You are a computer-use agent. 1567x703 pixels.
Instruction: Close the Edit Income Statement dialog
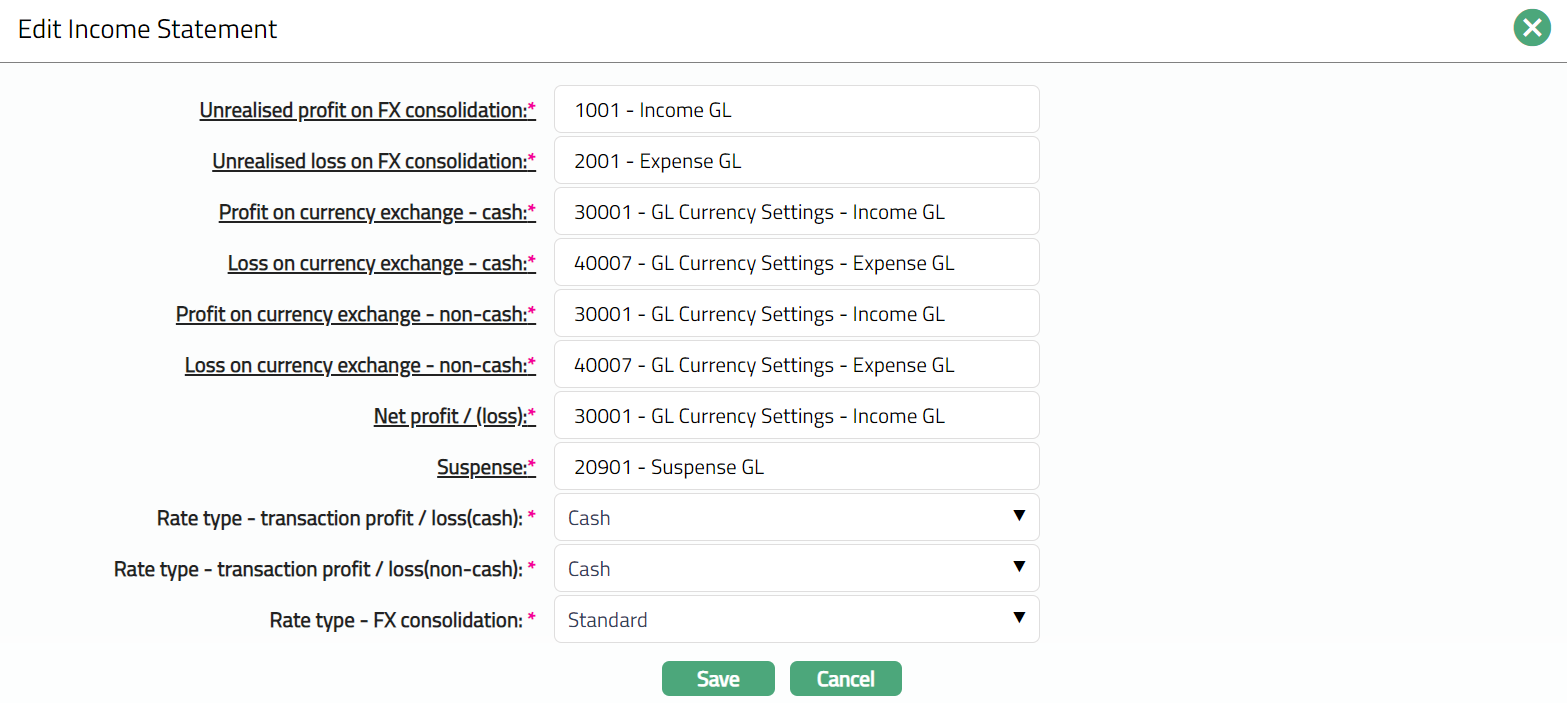pyautogui.click(x=1531, y=28)
